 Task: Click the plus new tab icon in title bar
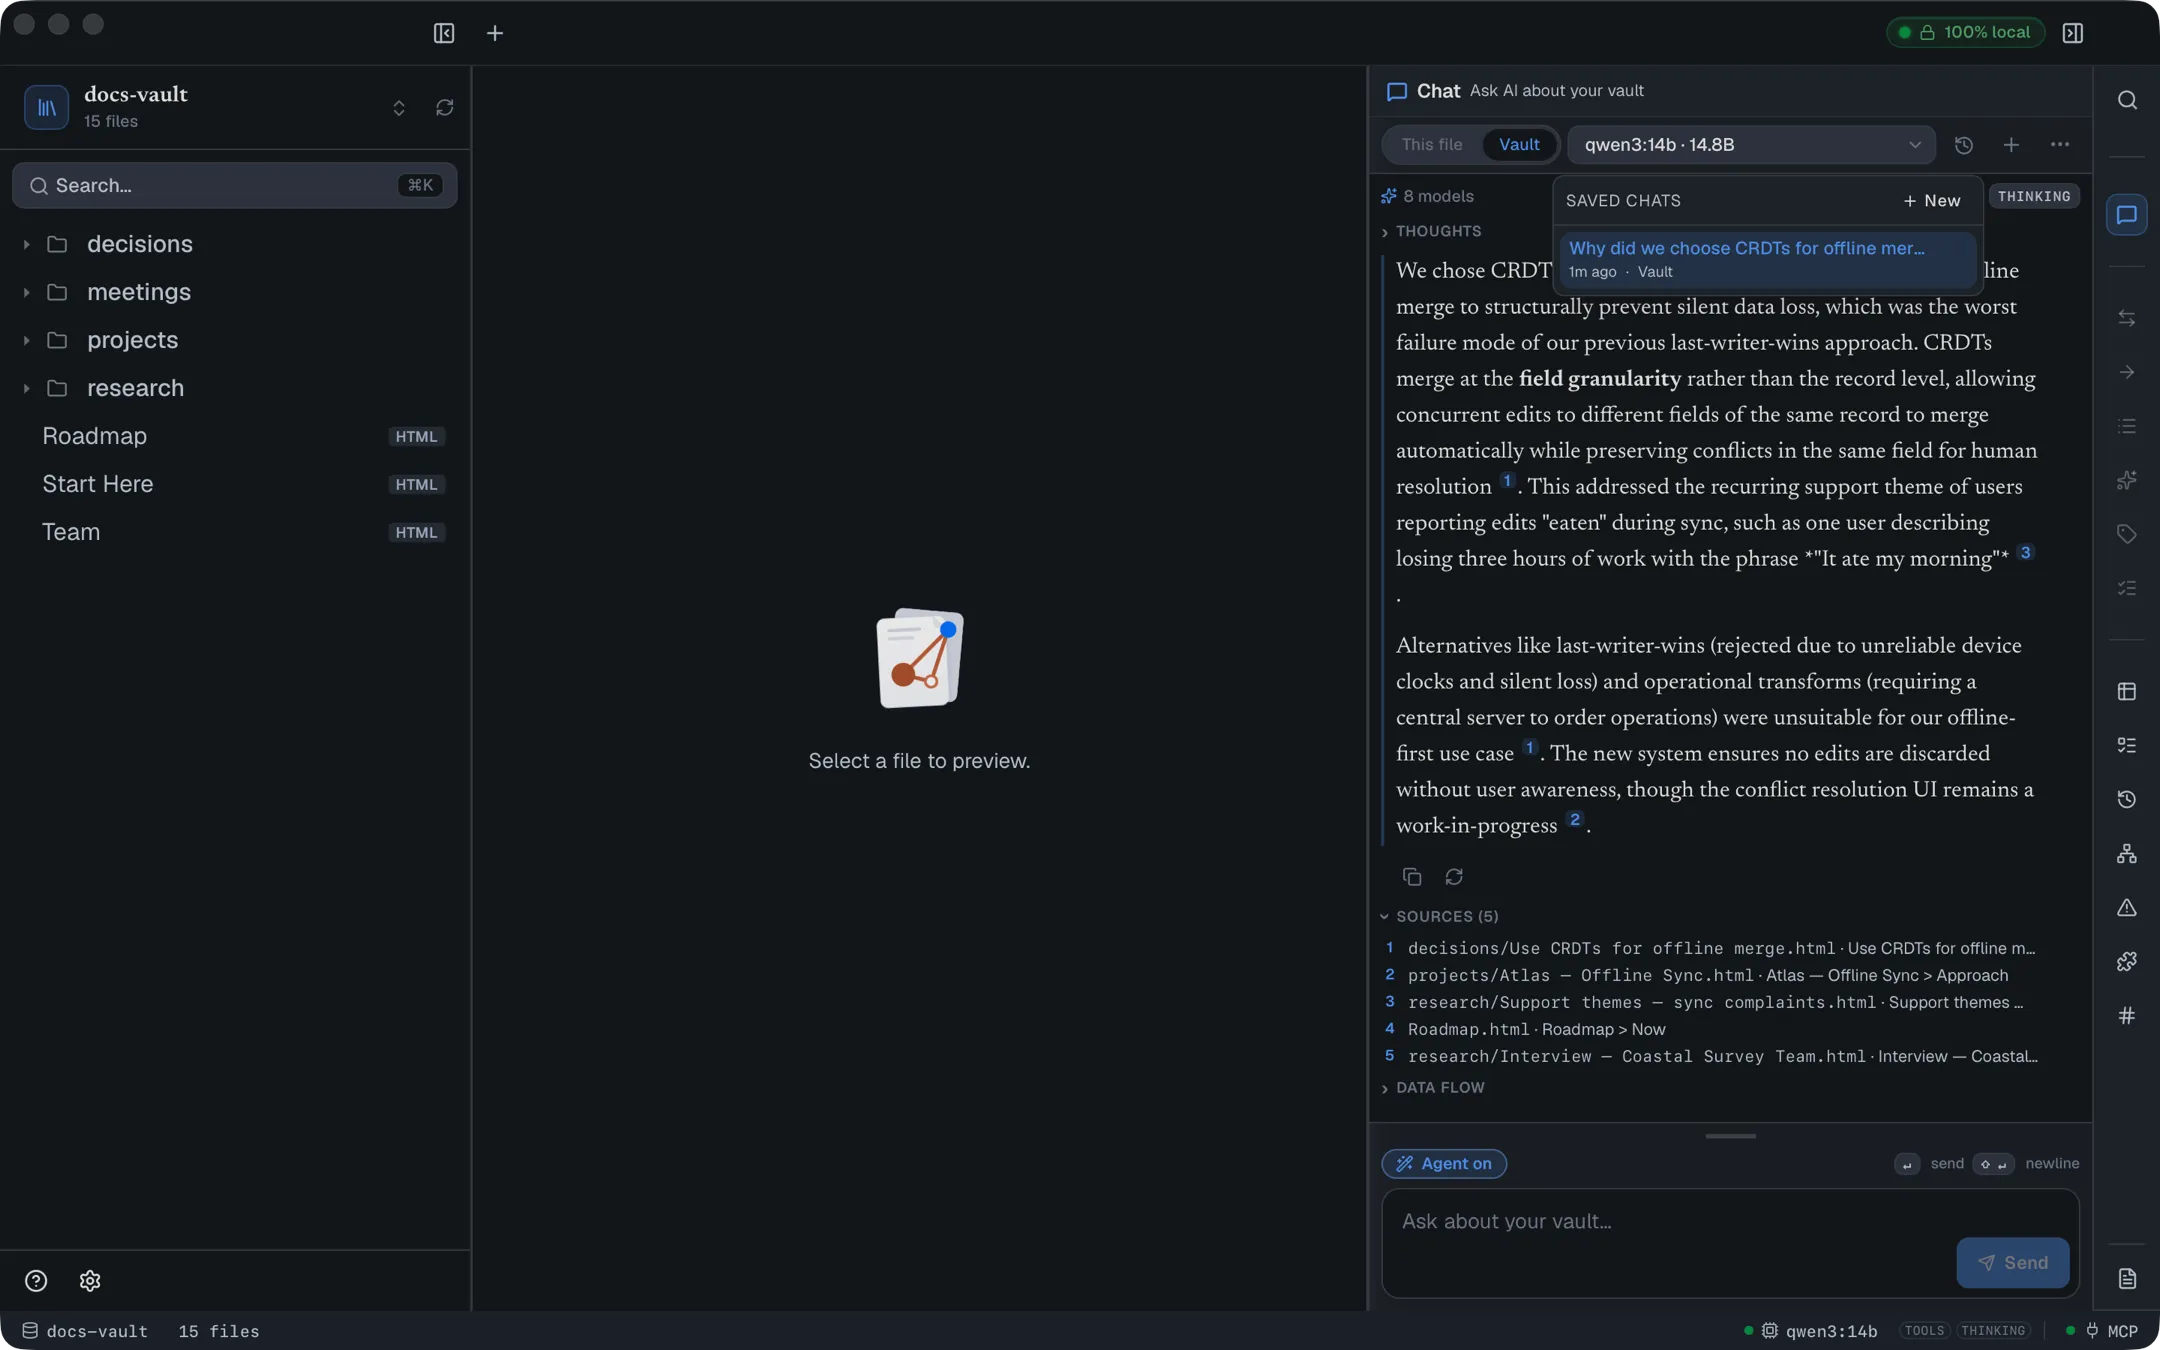495,33
